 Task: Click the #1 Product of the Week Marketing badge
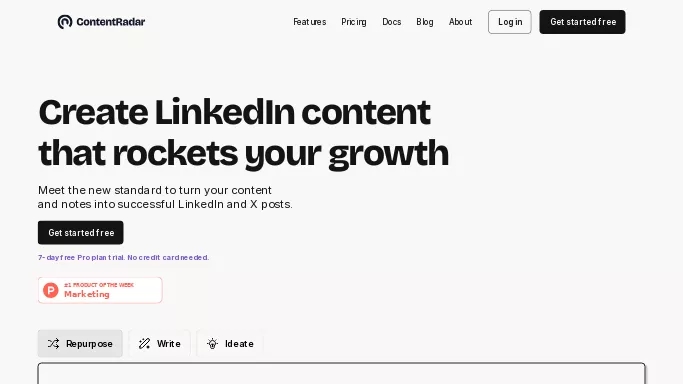100,290
